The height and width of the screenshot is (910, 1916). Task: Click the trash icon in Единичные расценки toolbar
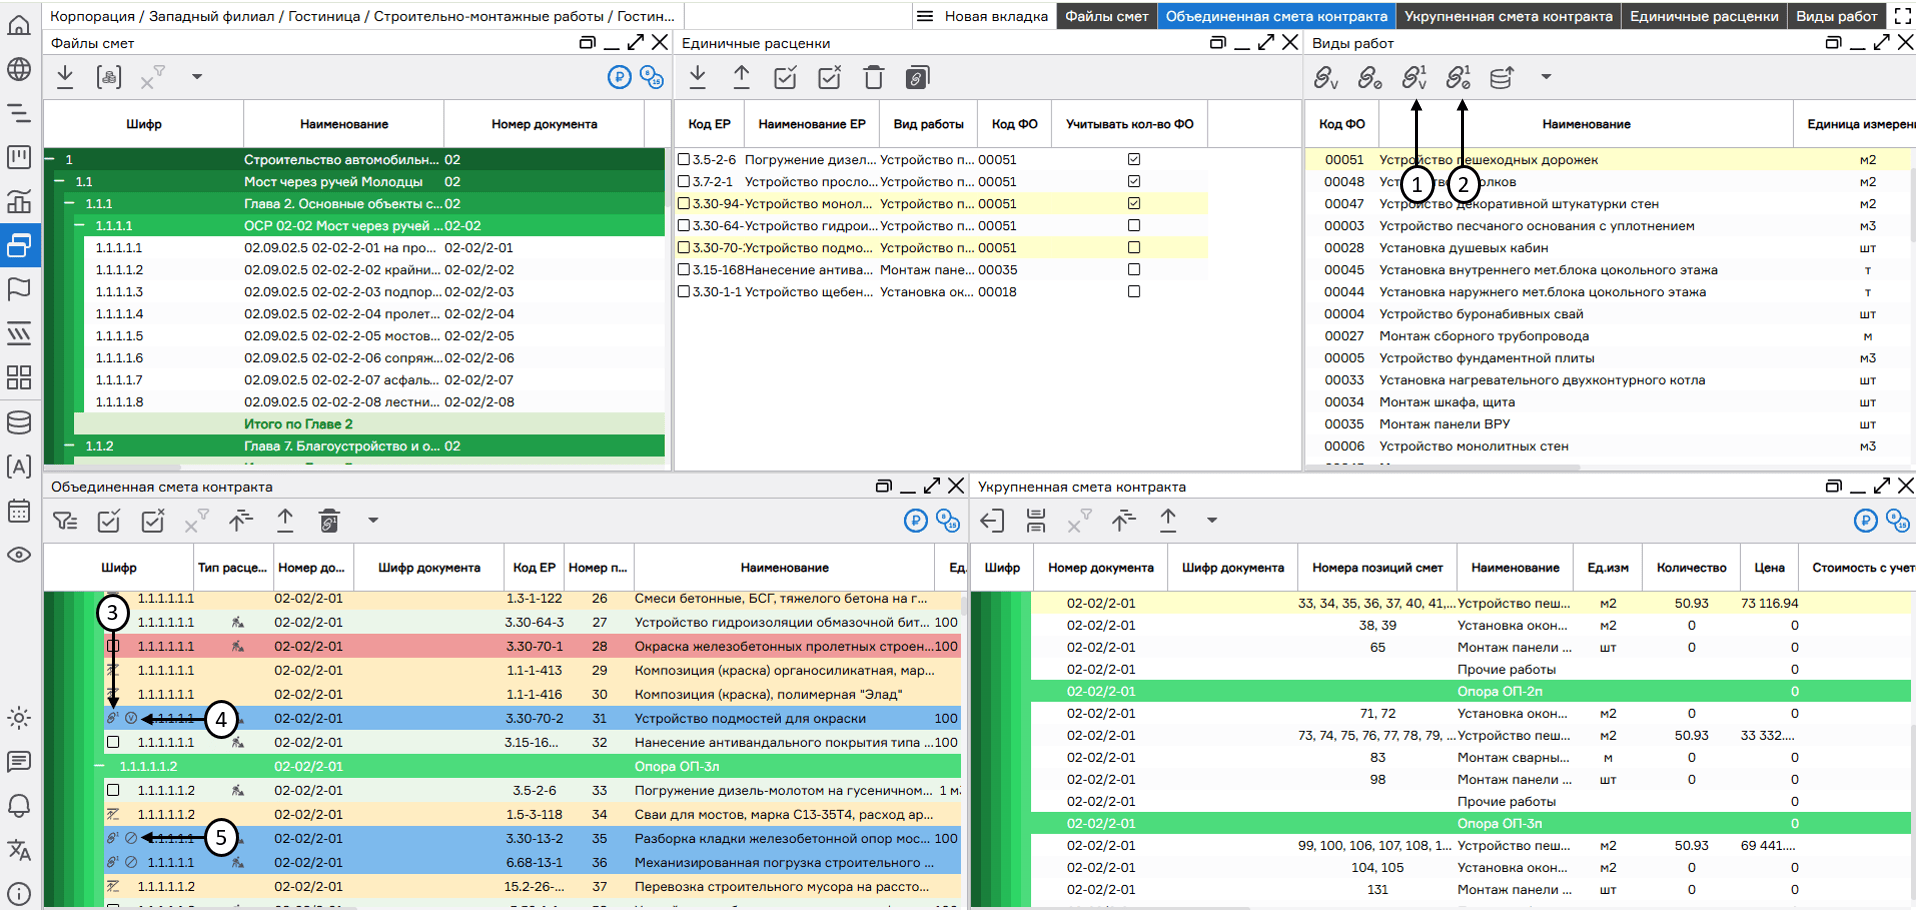[873, 77]
